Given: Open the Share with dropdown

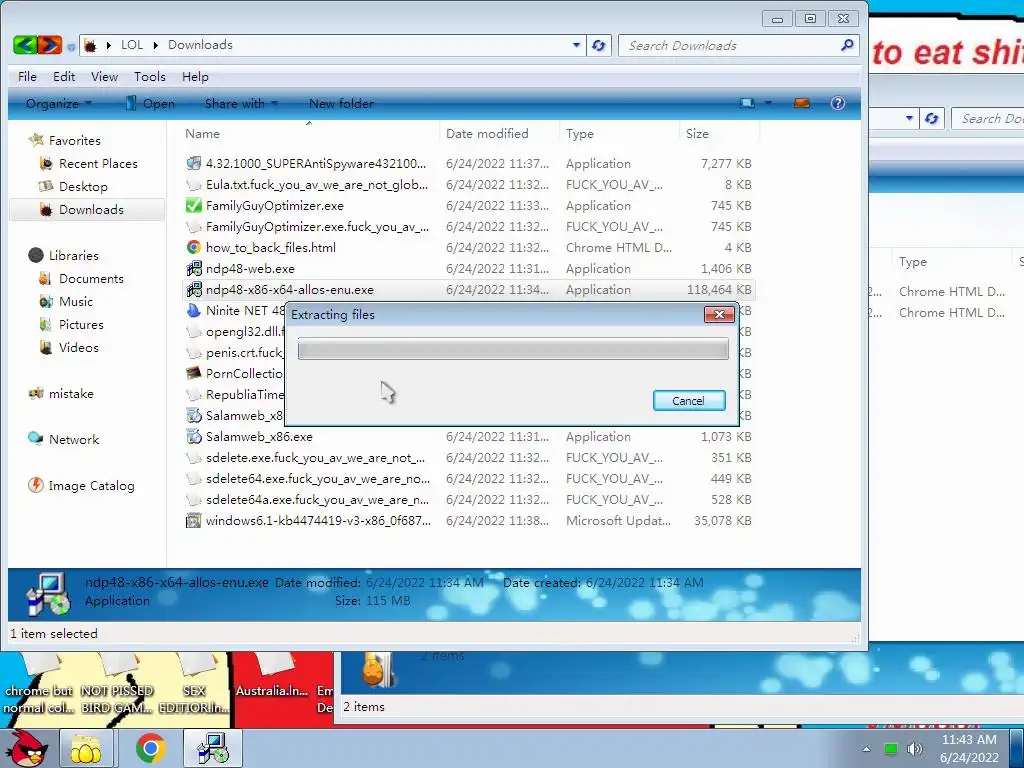Looking at the screenshot, I should (241, 103).
